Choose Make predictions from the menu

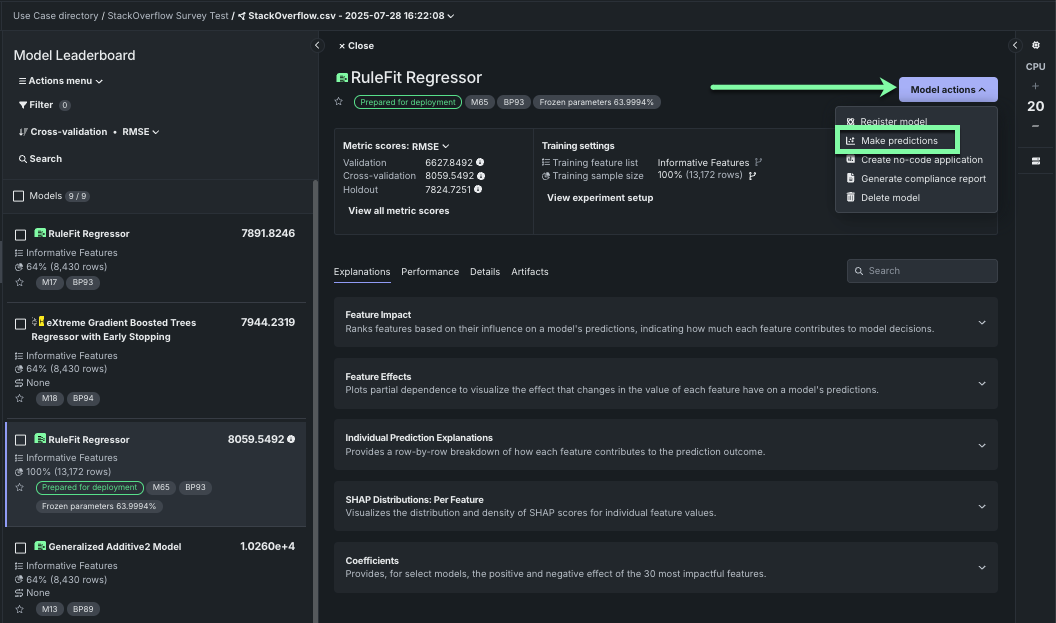coord(898,140)
